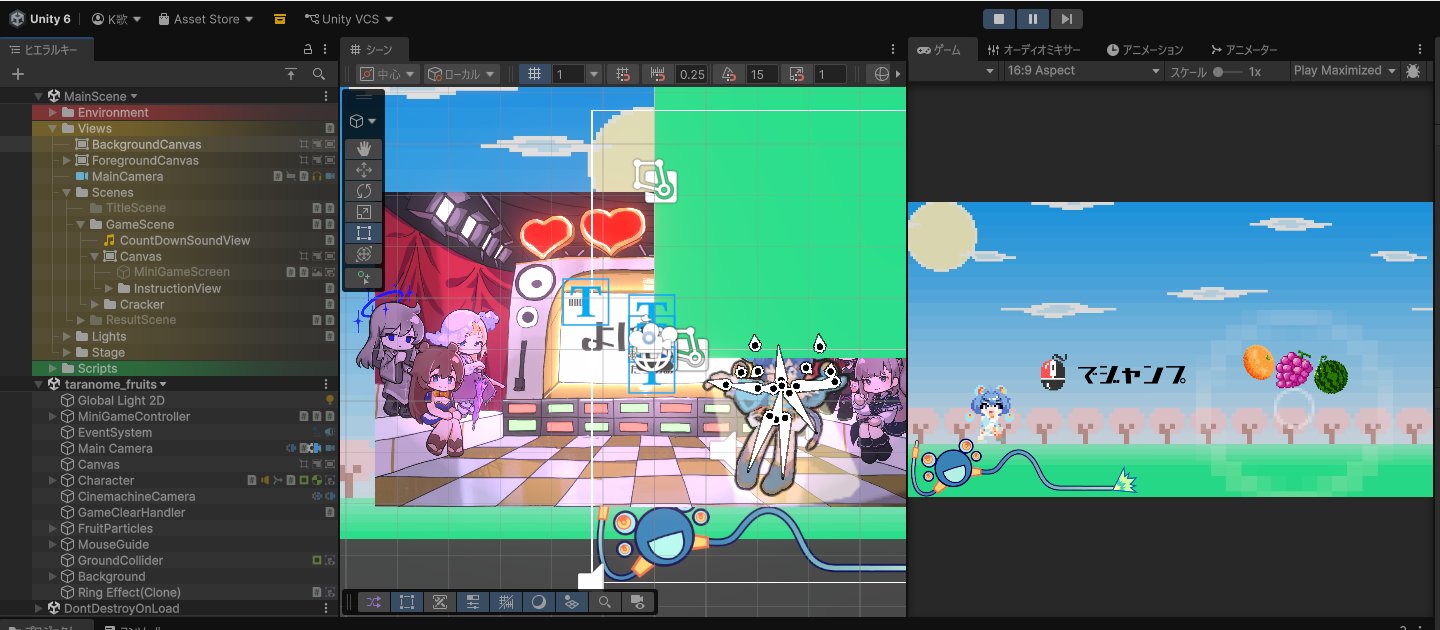The height and width of the screenshot is (630, 1440).
Task: Switch to the アニメーション tab
Action: pyautogui.click(x=1145, y=49)
